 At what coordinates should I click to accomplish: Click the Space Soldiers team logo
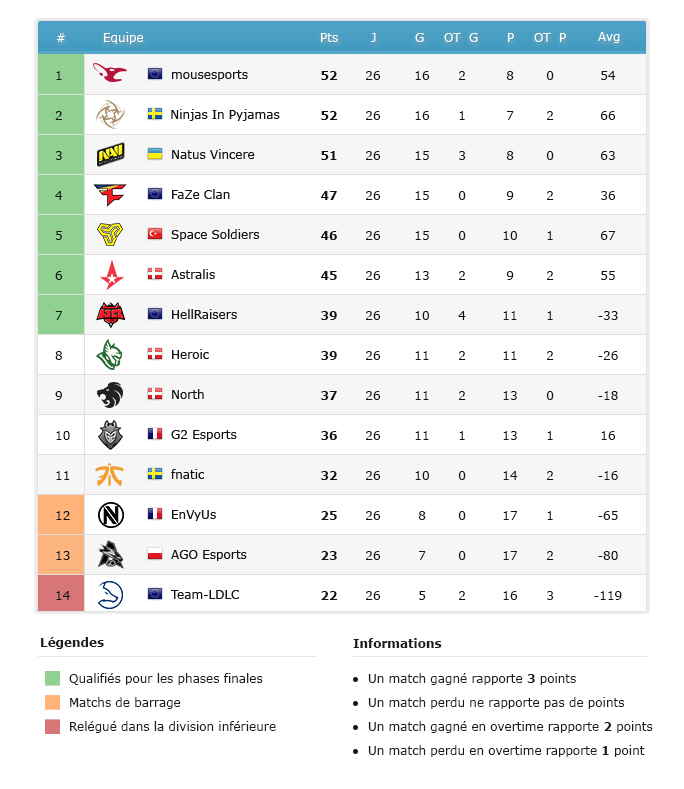click(110, 235)
